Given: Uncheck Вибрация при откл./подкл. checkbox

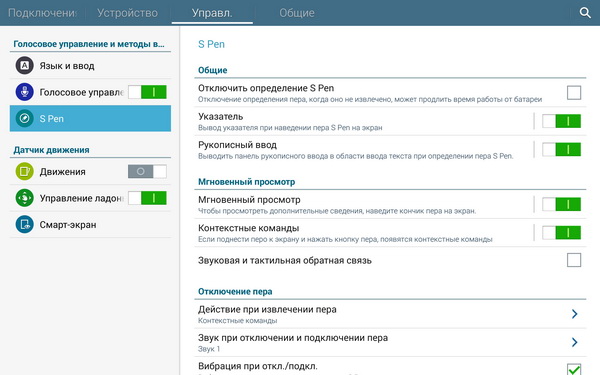Looking at the screenshot, I should pyautogui.click(x=574, y=369).
